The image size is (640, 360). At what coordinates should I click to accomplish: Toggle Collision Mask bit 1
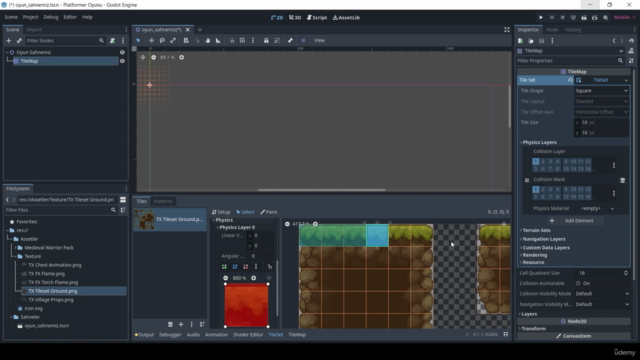click(x=536, y=189)
